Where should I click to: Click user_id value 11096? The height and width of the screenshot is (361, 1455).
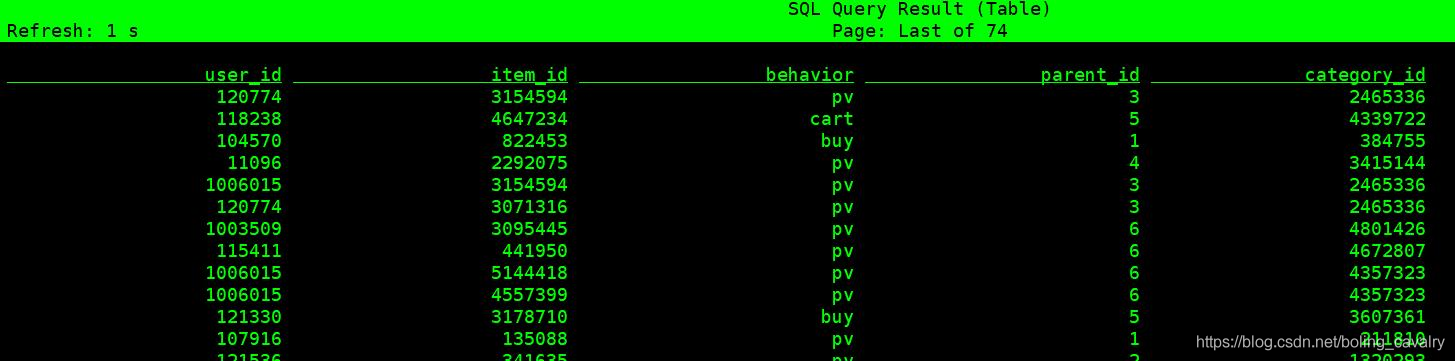pos(254,163)
